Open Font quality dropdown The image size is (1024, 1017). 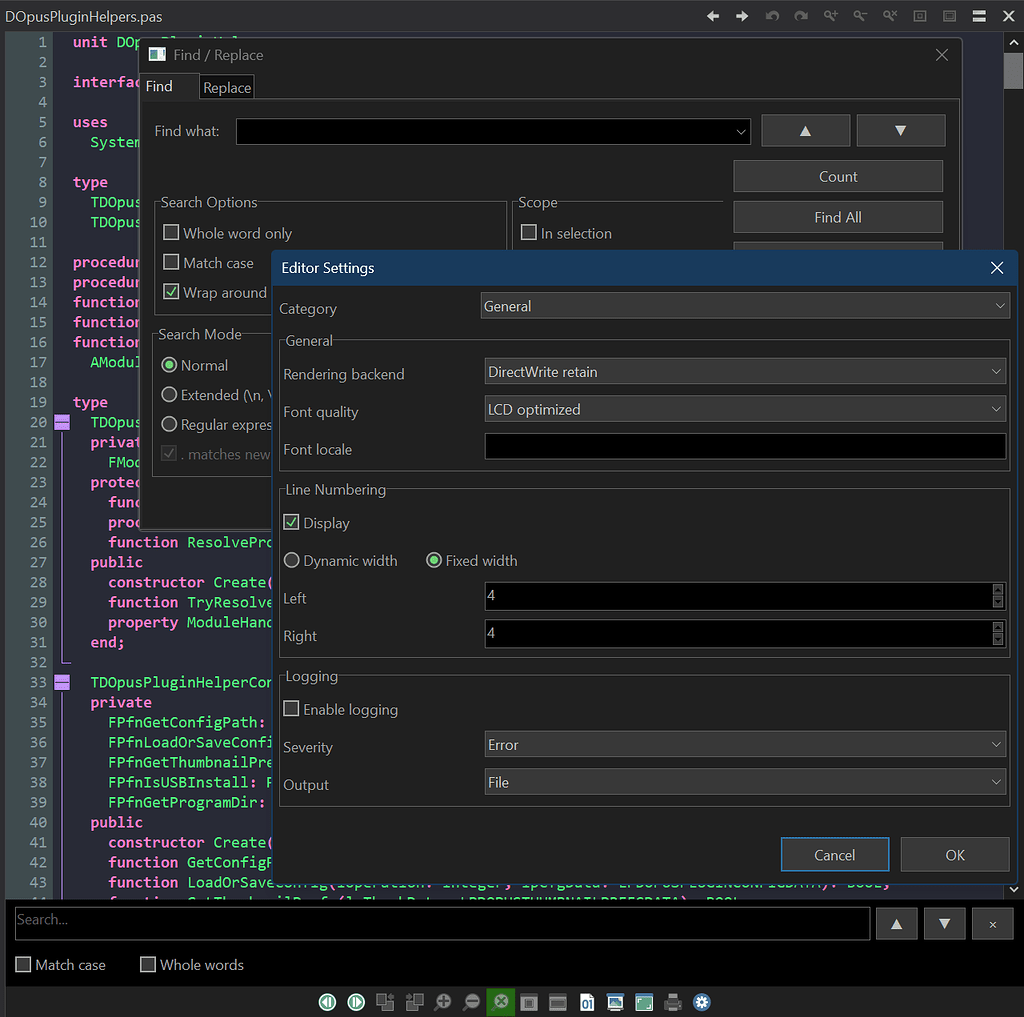tap(745, 410)
